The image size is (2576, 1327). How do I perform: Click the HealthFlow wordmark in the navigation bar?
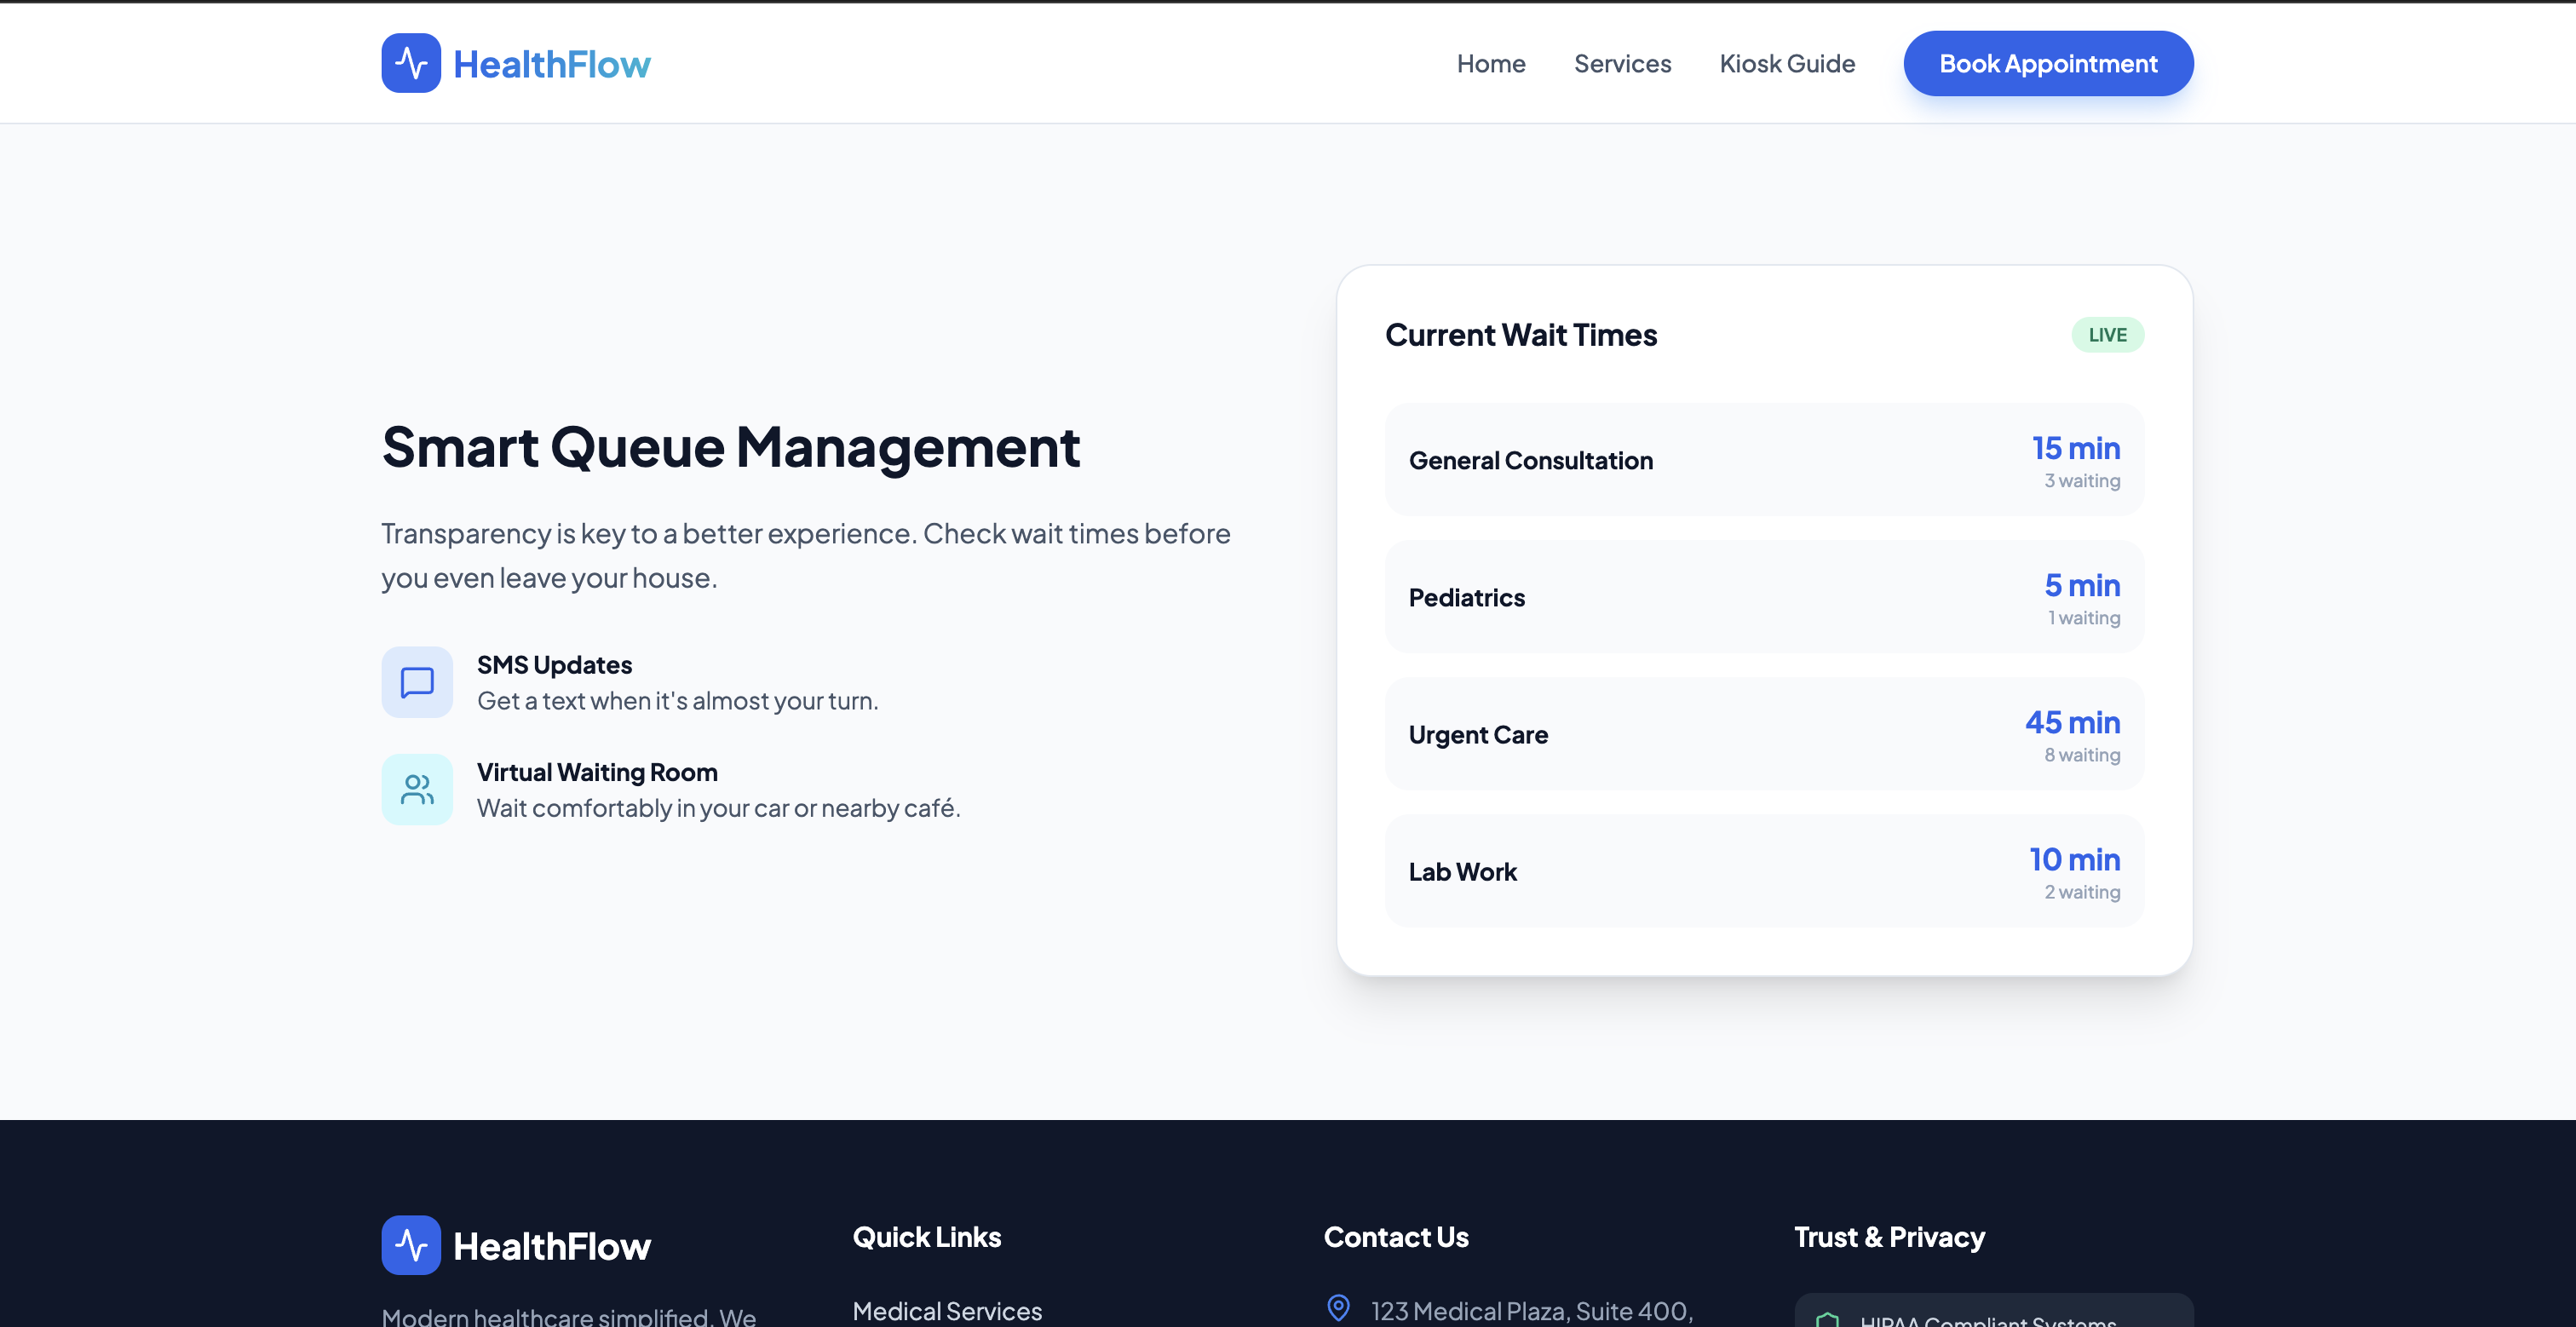tap(551, 62)
